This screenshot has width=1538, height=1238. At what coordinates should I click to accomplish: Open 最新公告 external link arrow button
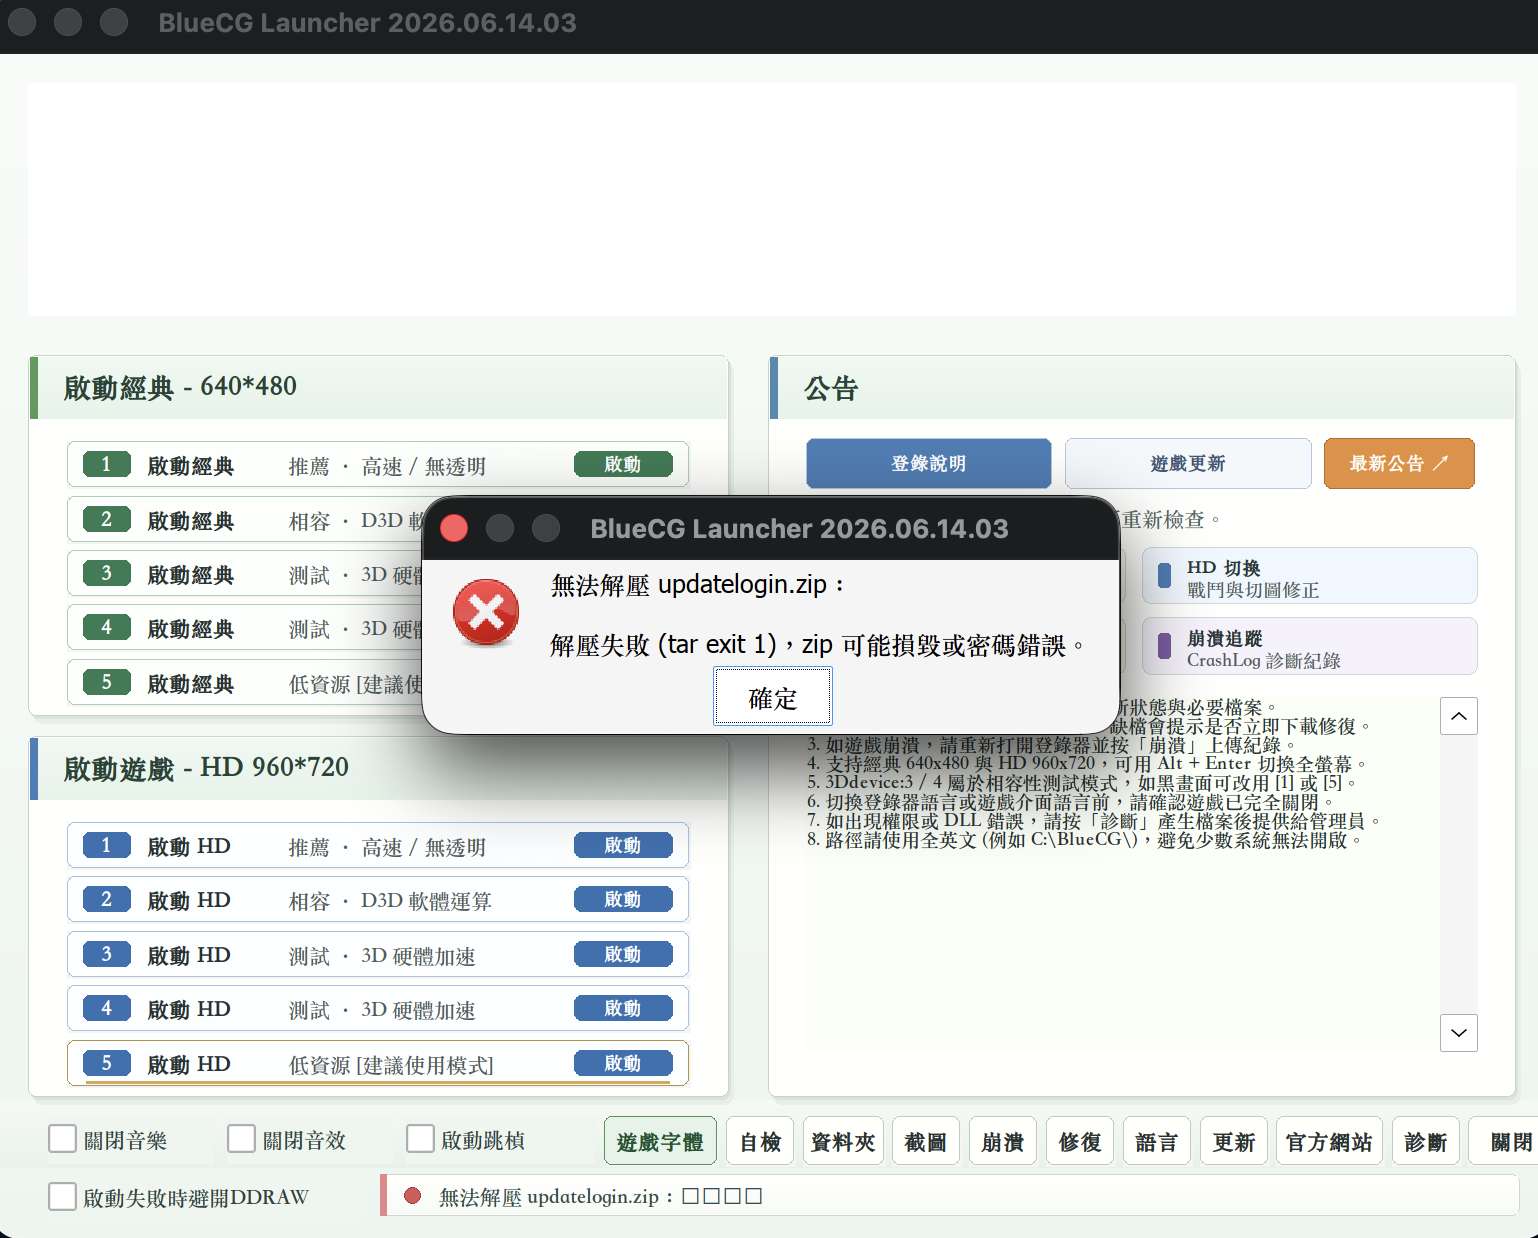point(1399,463)
